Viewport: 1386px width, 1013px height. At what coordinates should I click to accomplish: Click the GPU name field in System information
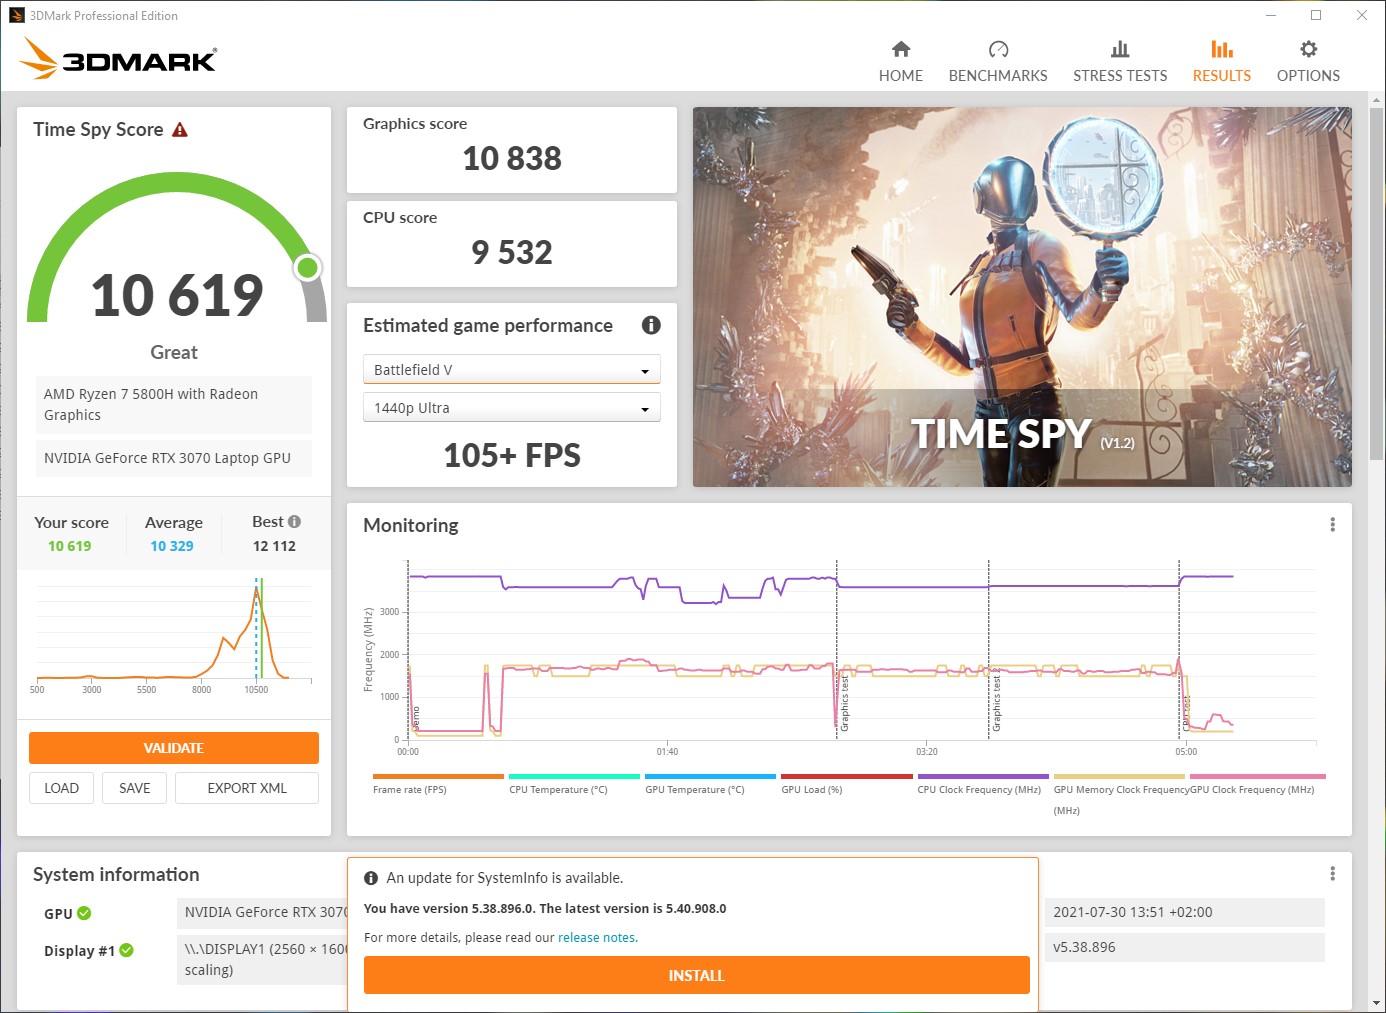pos(262,912)
